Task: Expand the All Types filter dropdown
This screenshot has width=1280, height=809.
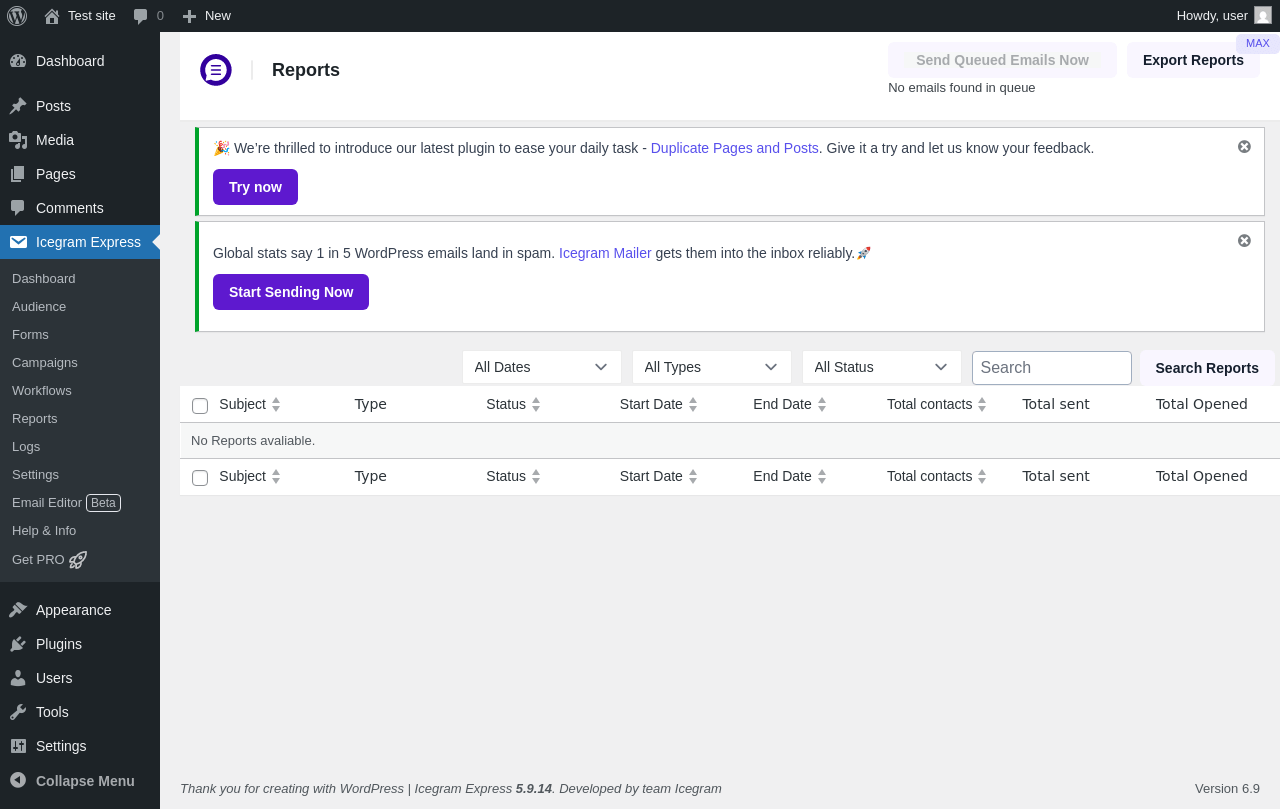Action: click(x=711, y=367)
